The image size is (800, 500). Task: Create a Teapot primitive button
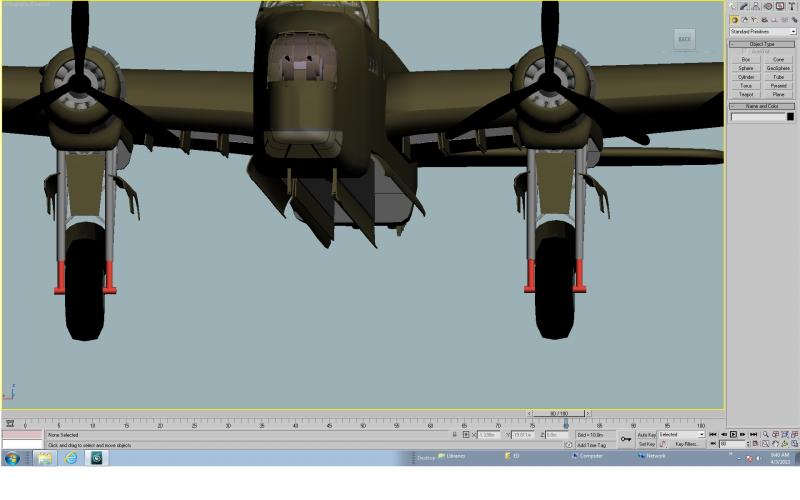click(746, 94)
